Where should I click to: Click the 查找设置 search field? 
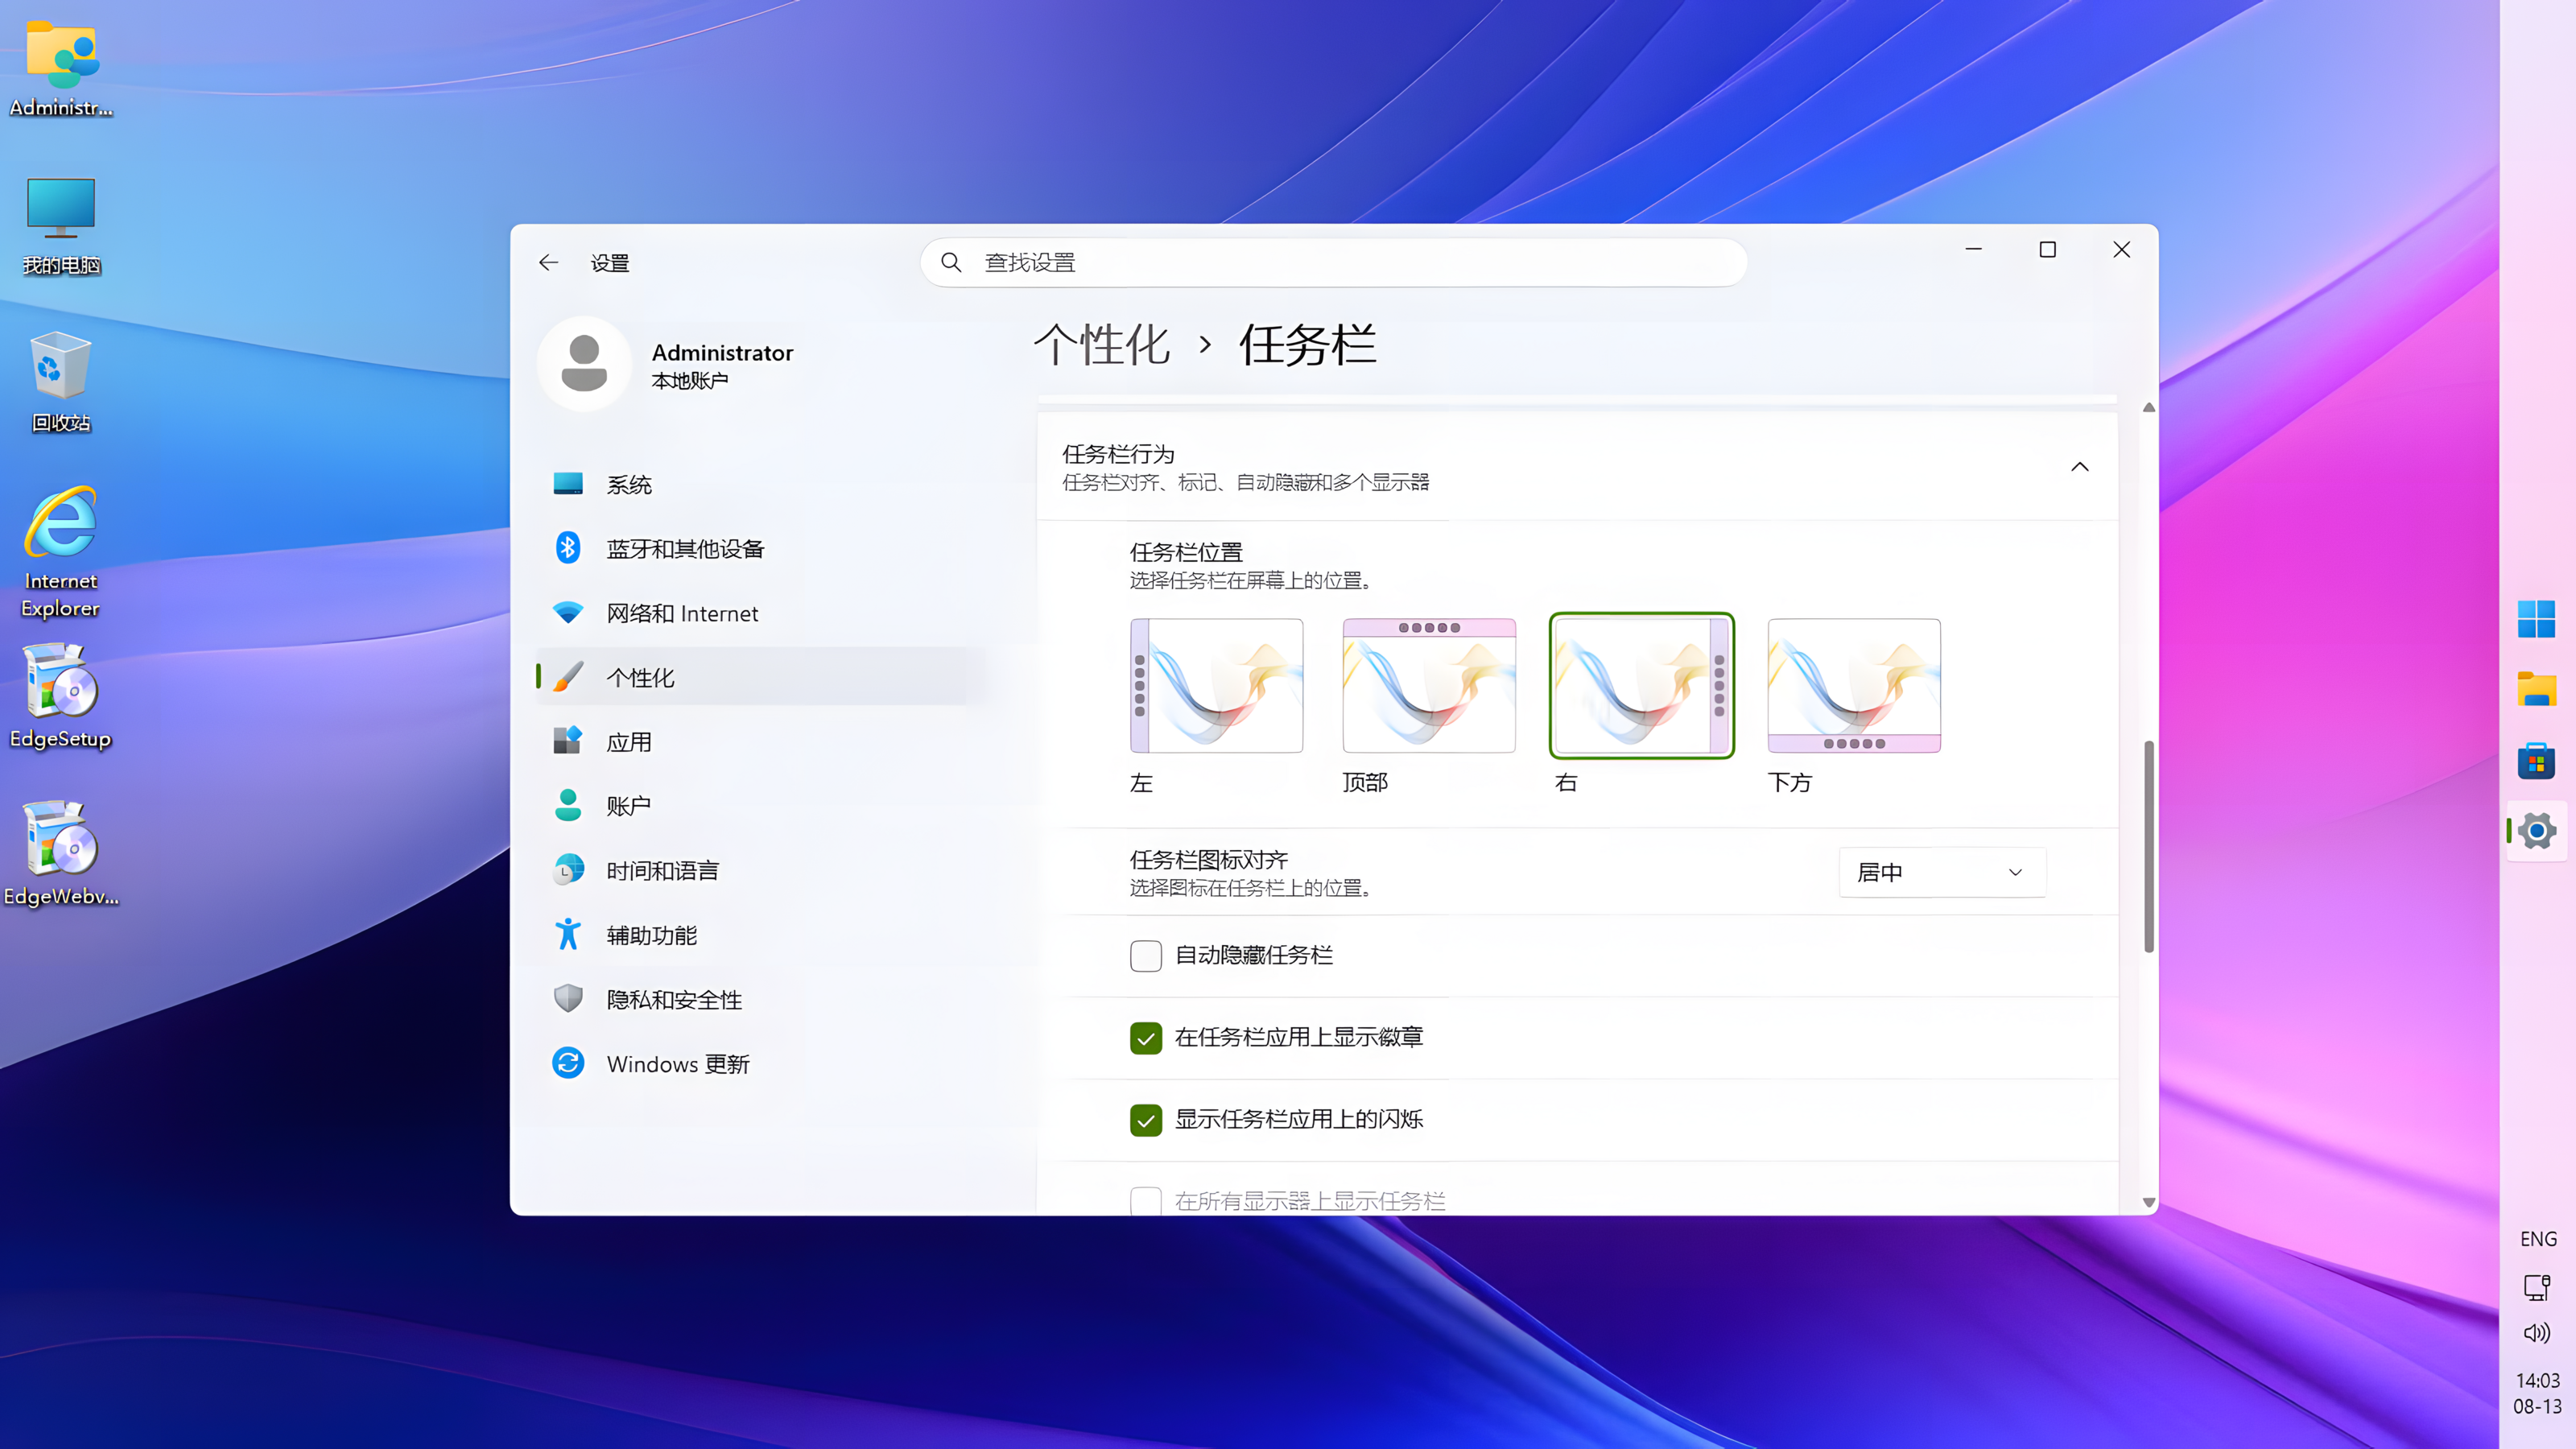coord(1334,263)
